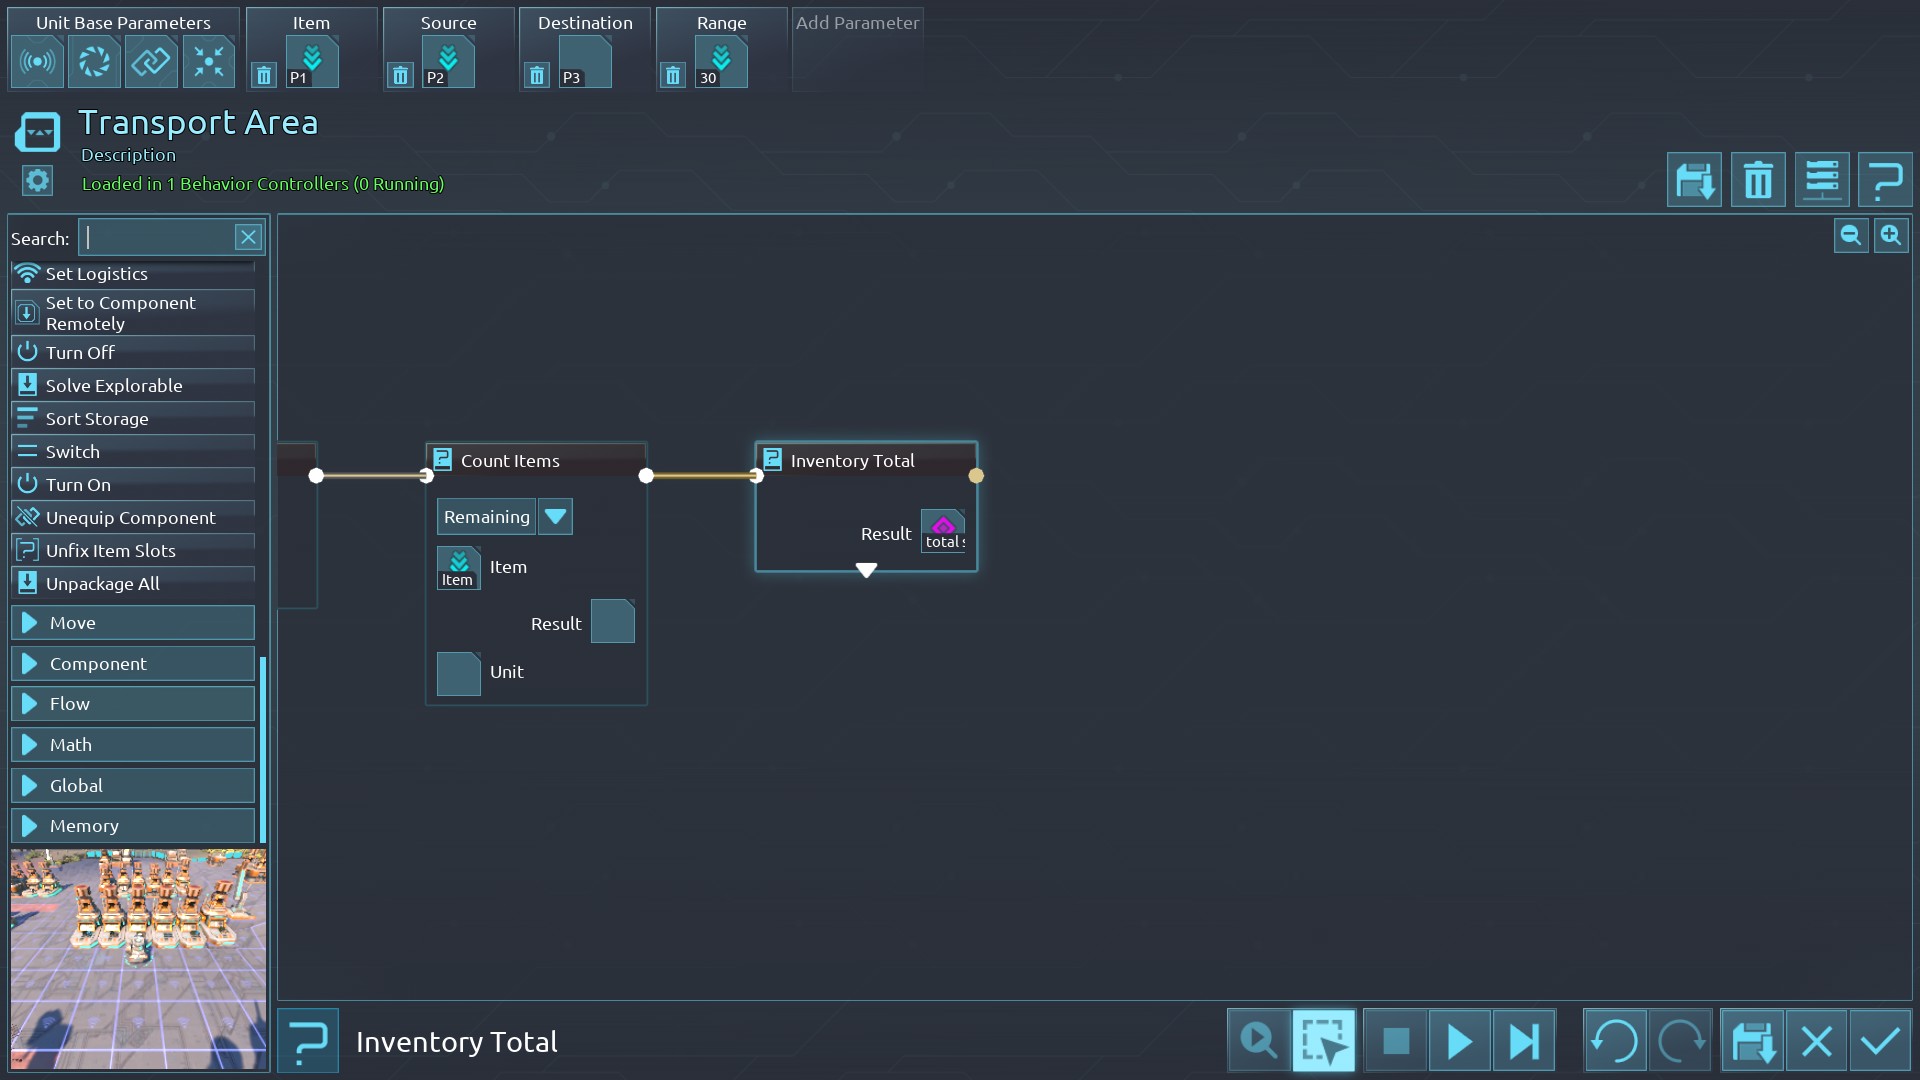This screenshot has width=1920, height=1080.
Task: Expand the Math instruction category
Action: click(133, 745)
